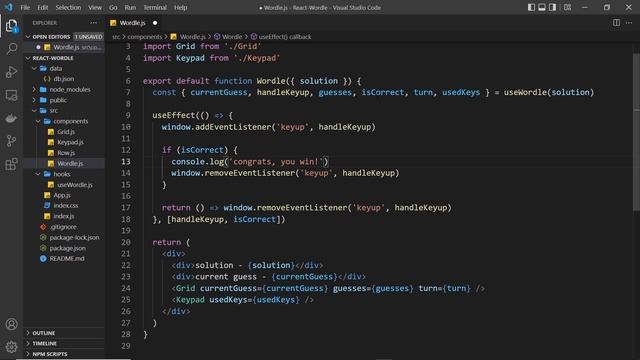Open the Terminal menu
Screen dimensions: 640x360
(155, 7)
